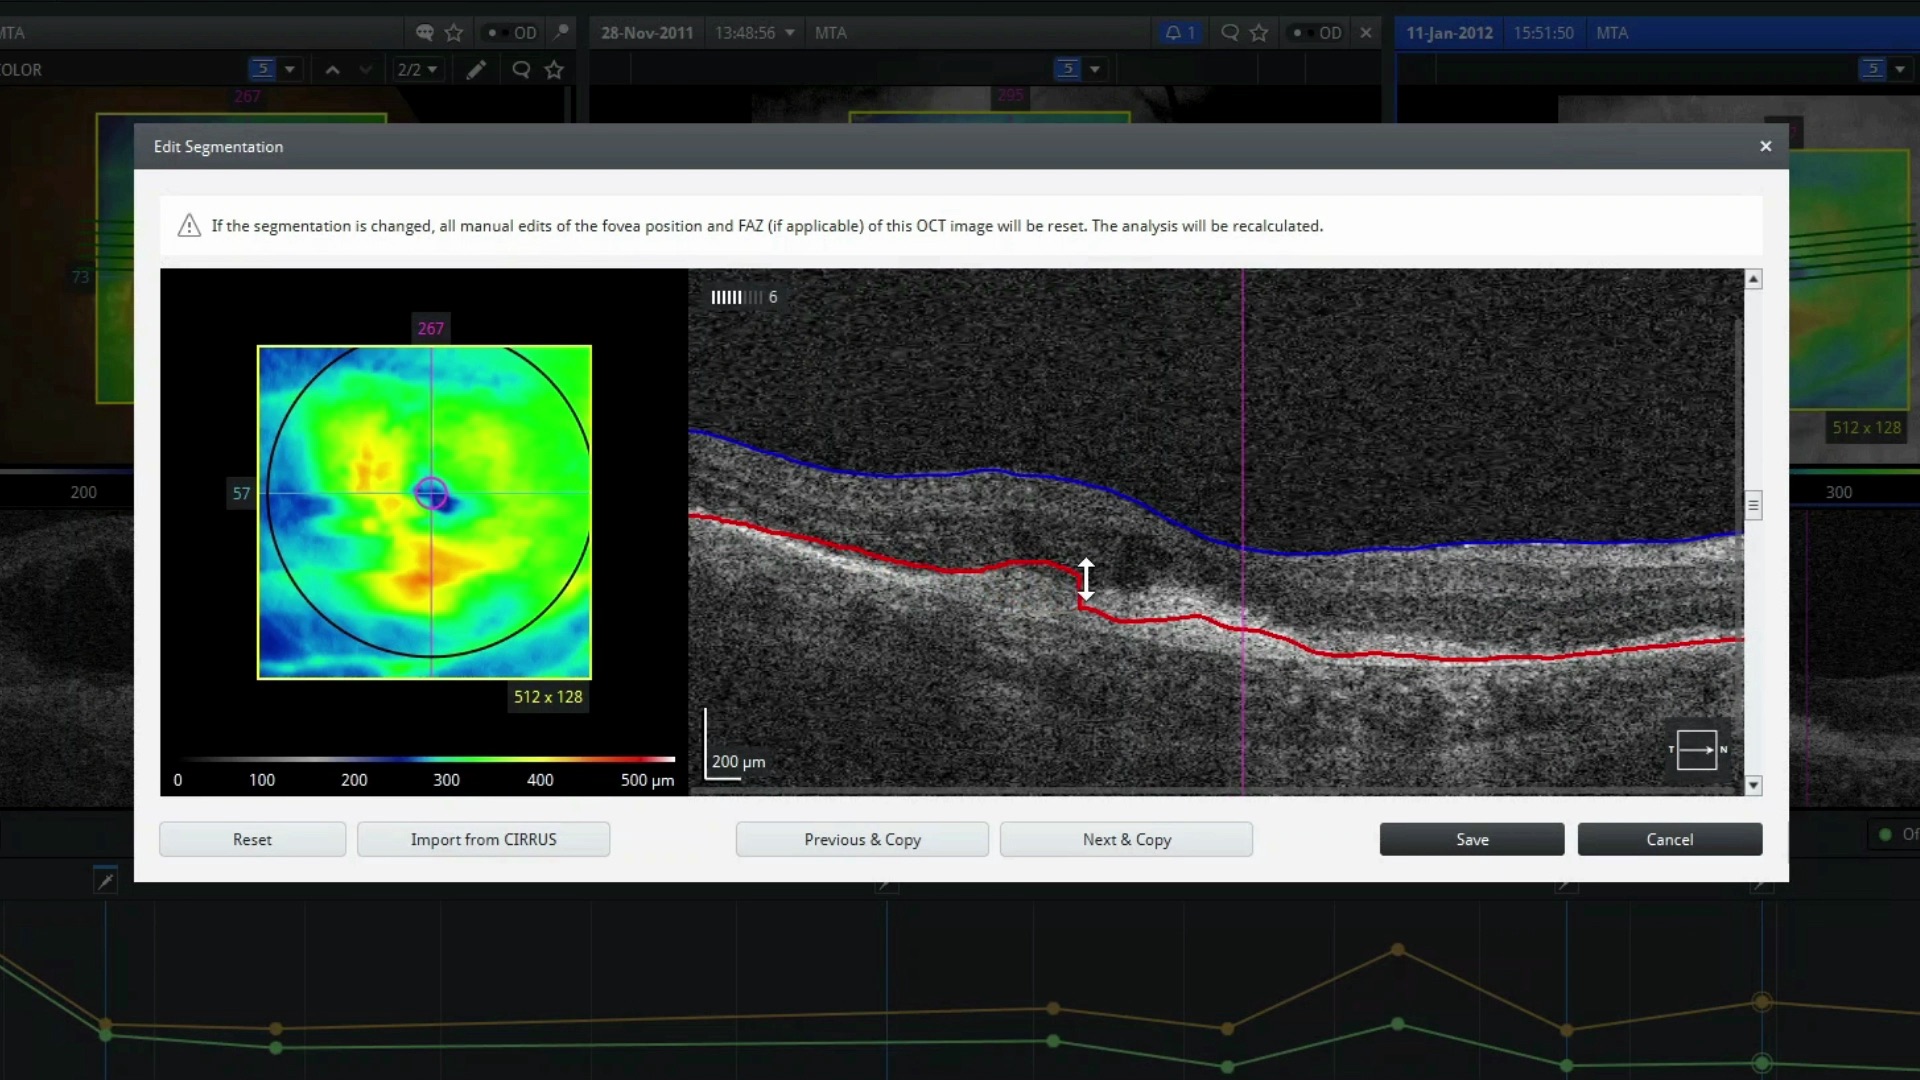Go to previous slice with up chevron
1920x1080 pixels.
coord(333,70)
